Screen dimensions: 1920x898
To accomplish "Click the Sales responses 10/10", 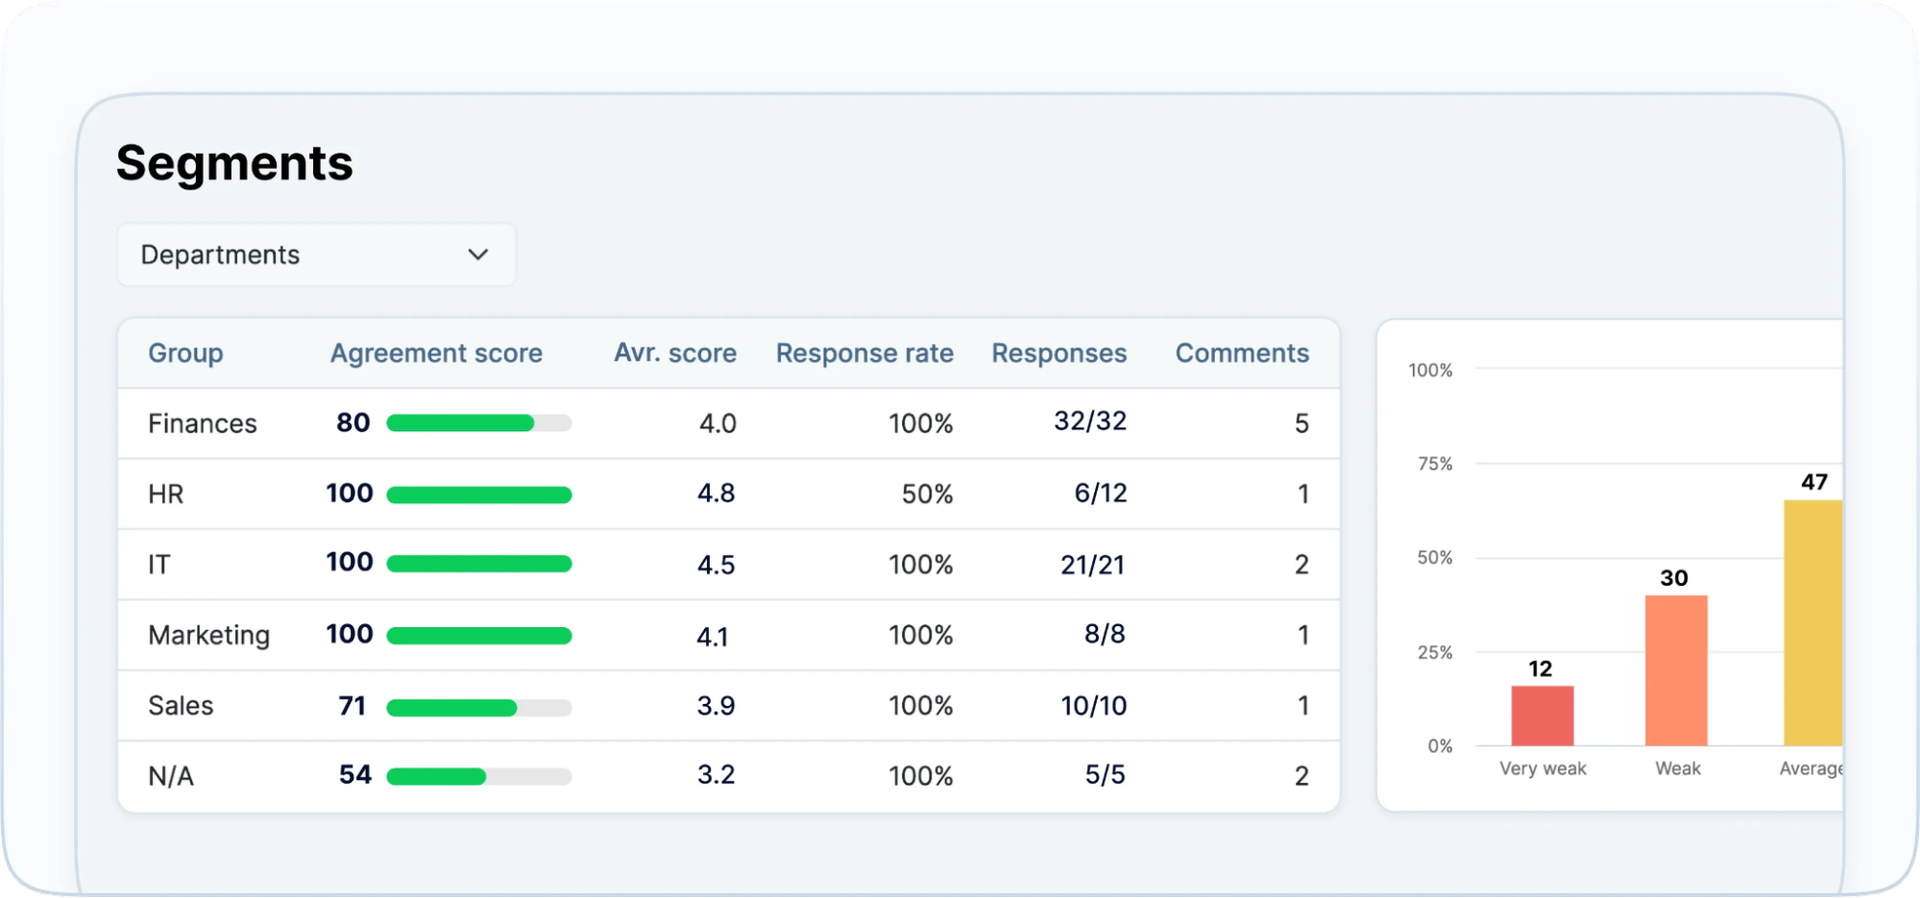I will pos(1094,706).
